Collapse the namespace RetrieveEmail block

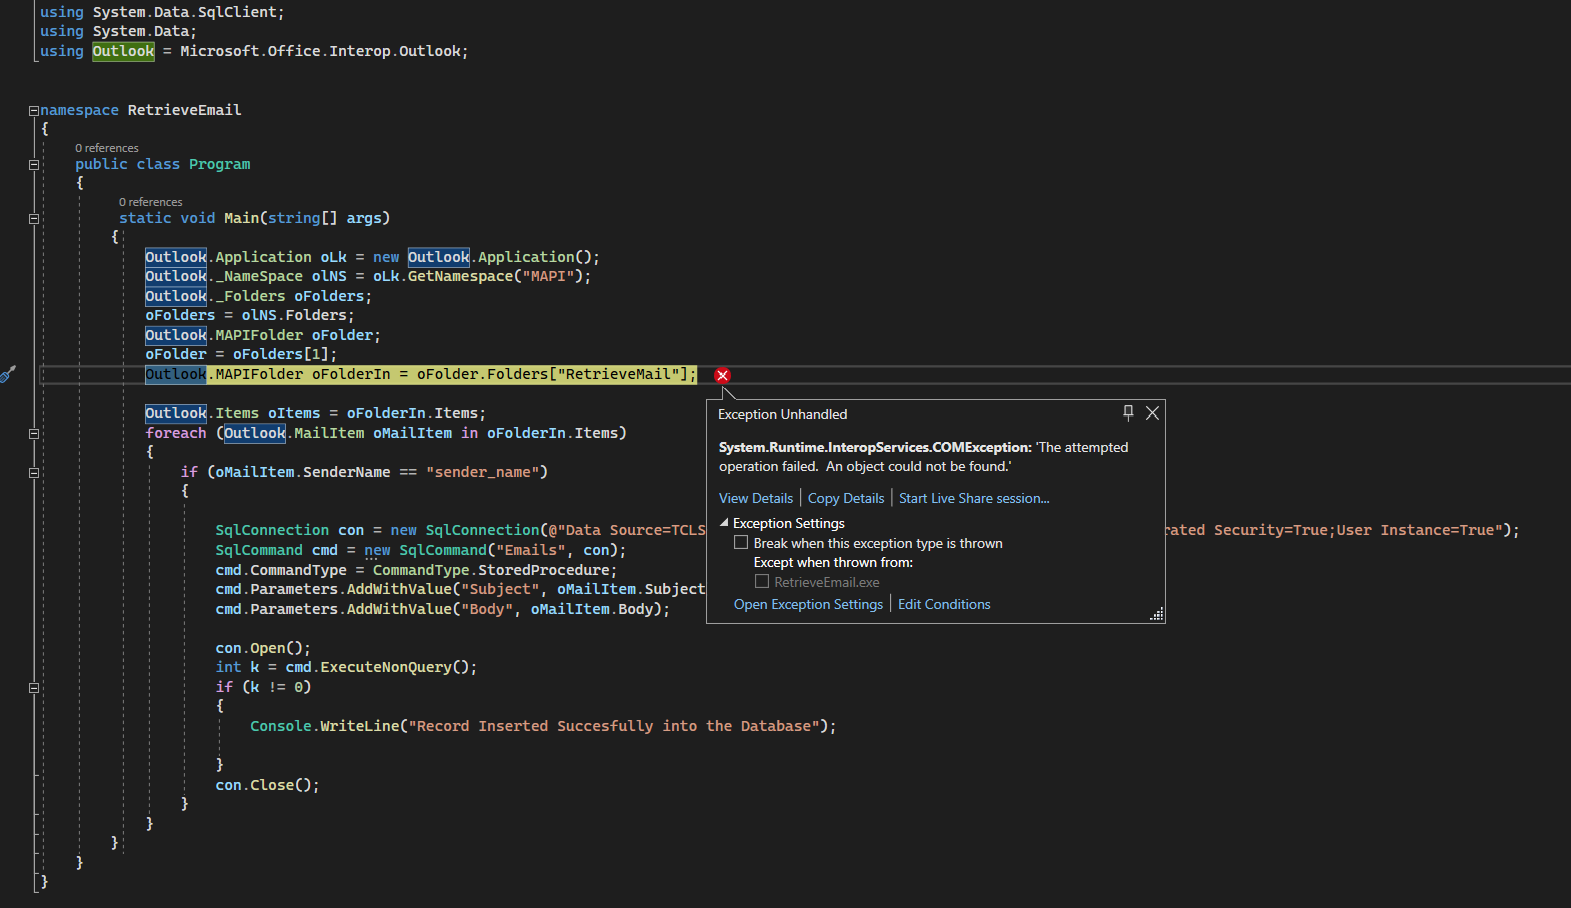point(34,111)
